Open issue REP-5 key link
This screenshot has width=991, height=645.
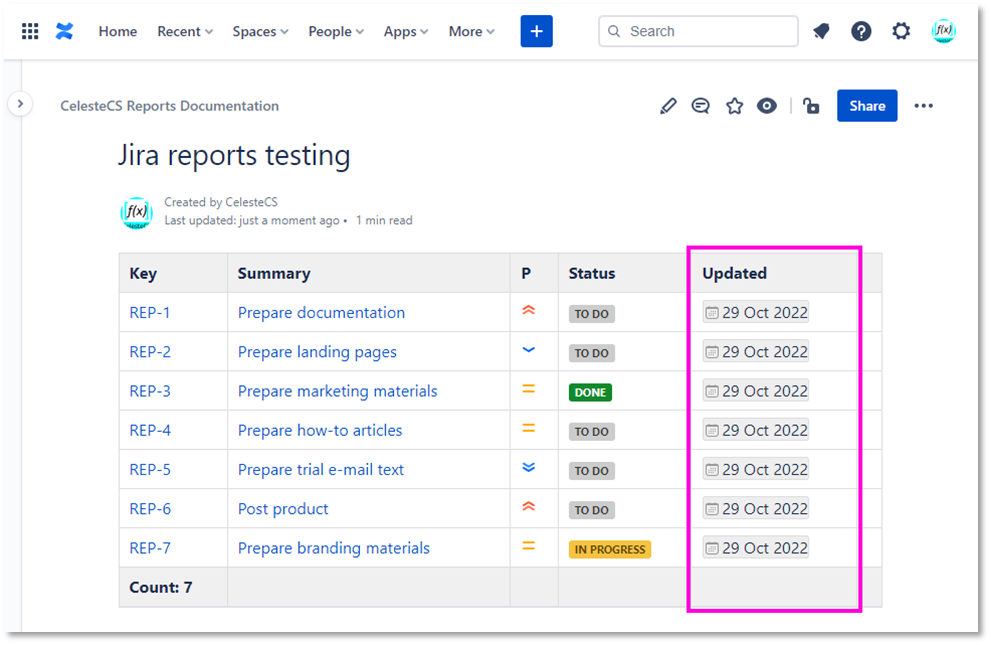150,469
